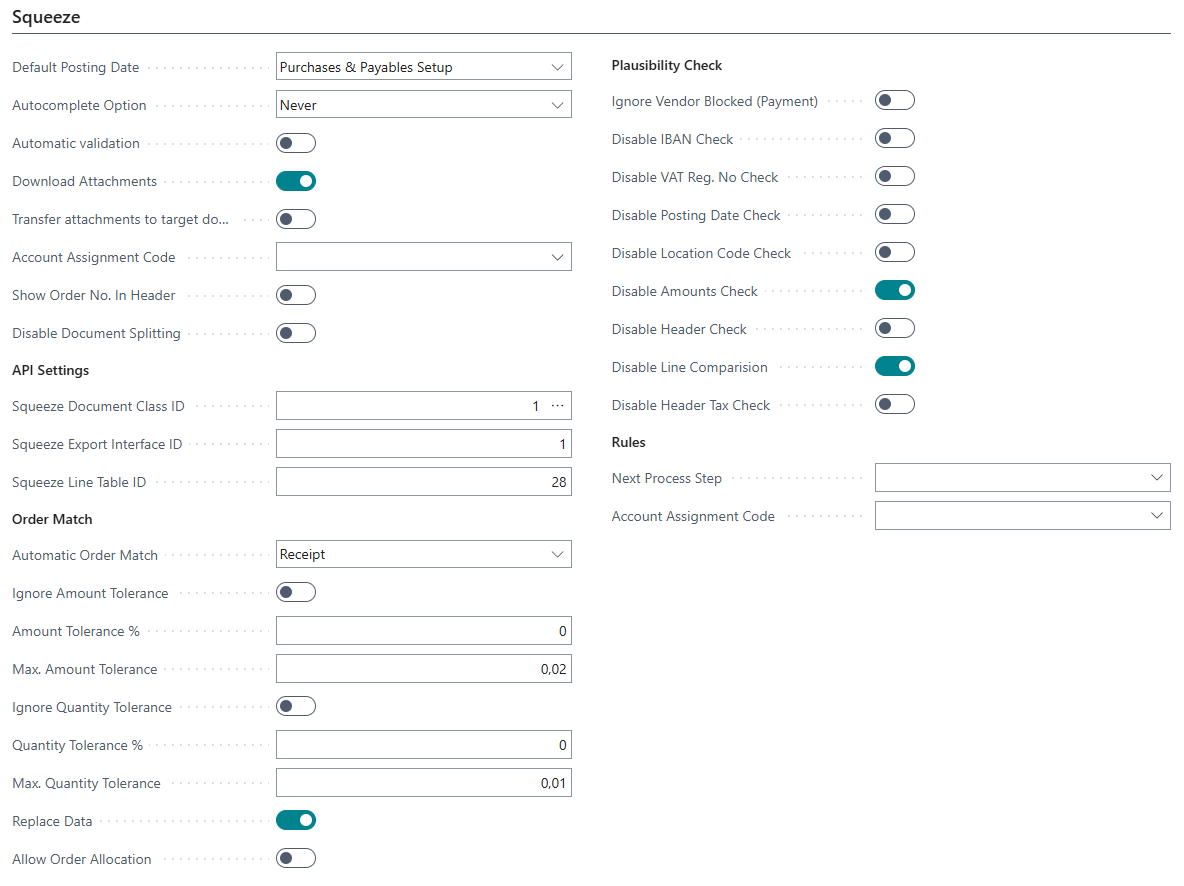1184x886 pixels.
Task: Toggle Disable Amounts Check off
Action: (x=894, y=291)
